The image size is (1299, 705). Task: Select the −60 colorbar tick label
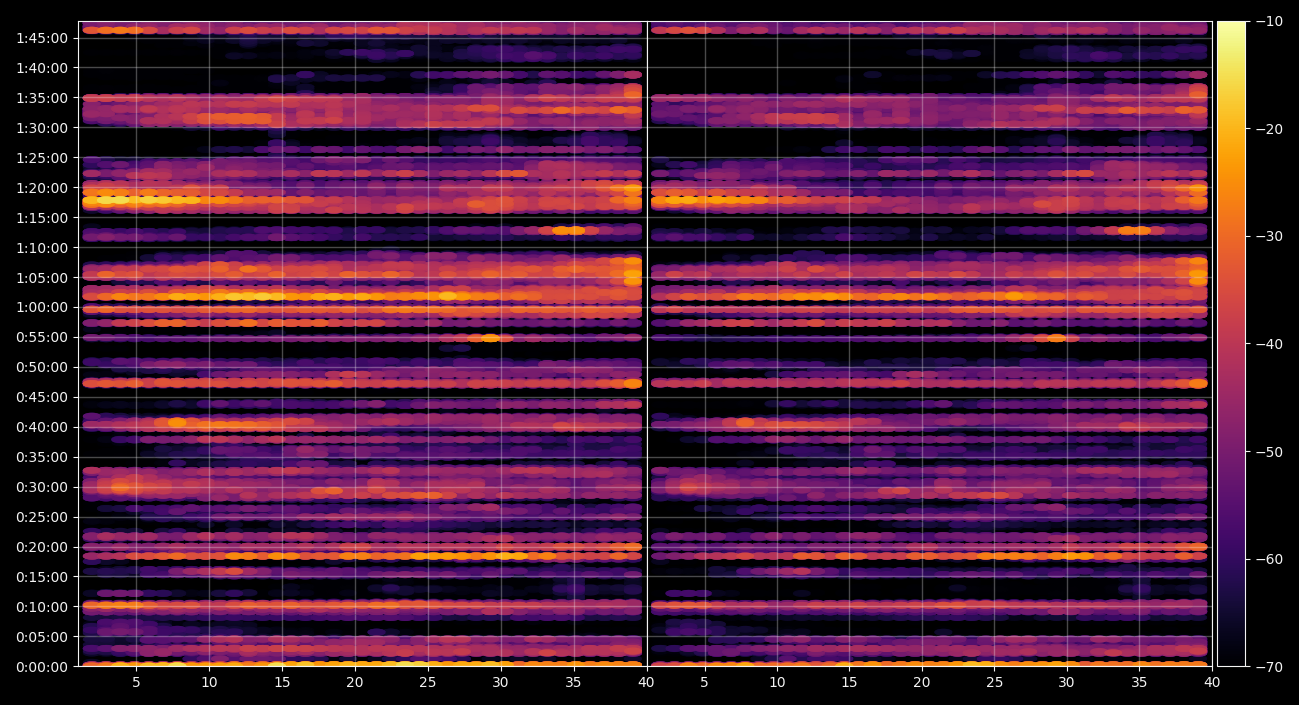point(1270,559)
